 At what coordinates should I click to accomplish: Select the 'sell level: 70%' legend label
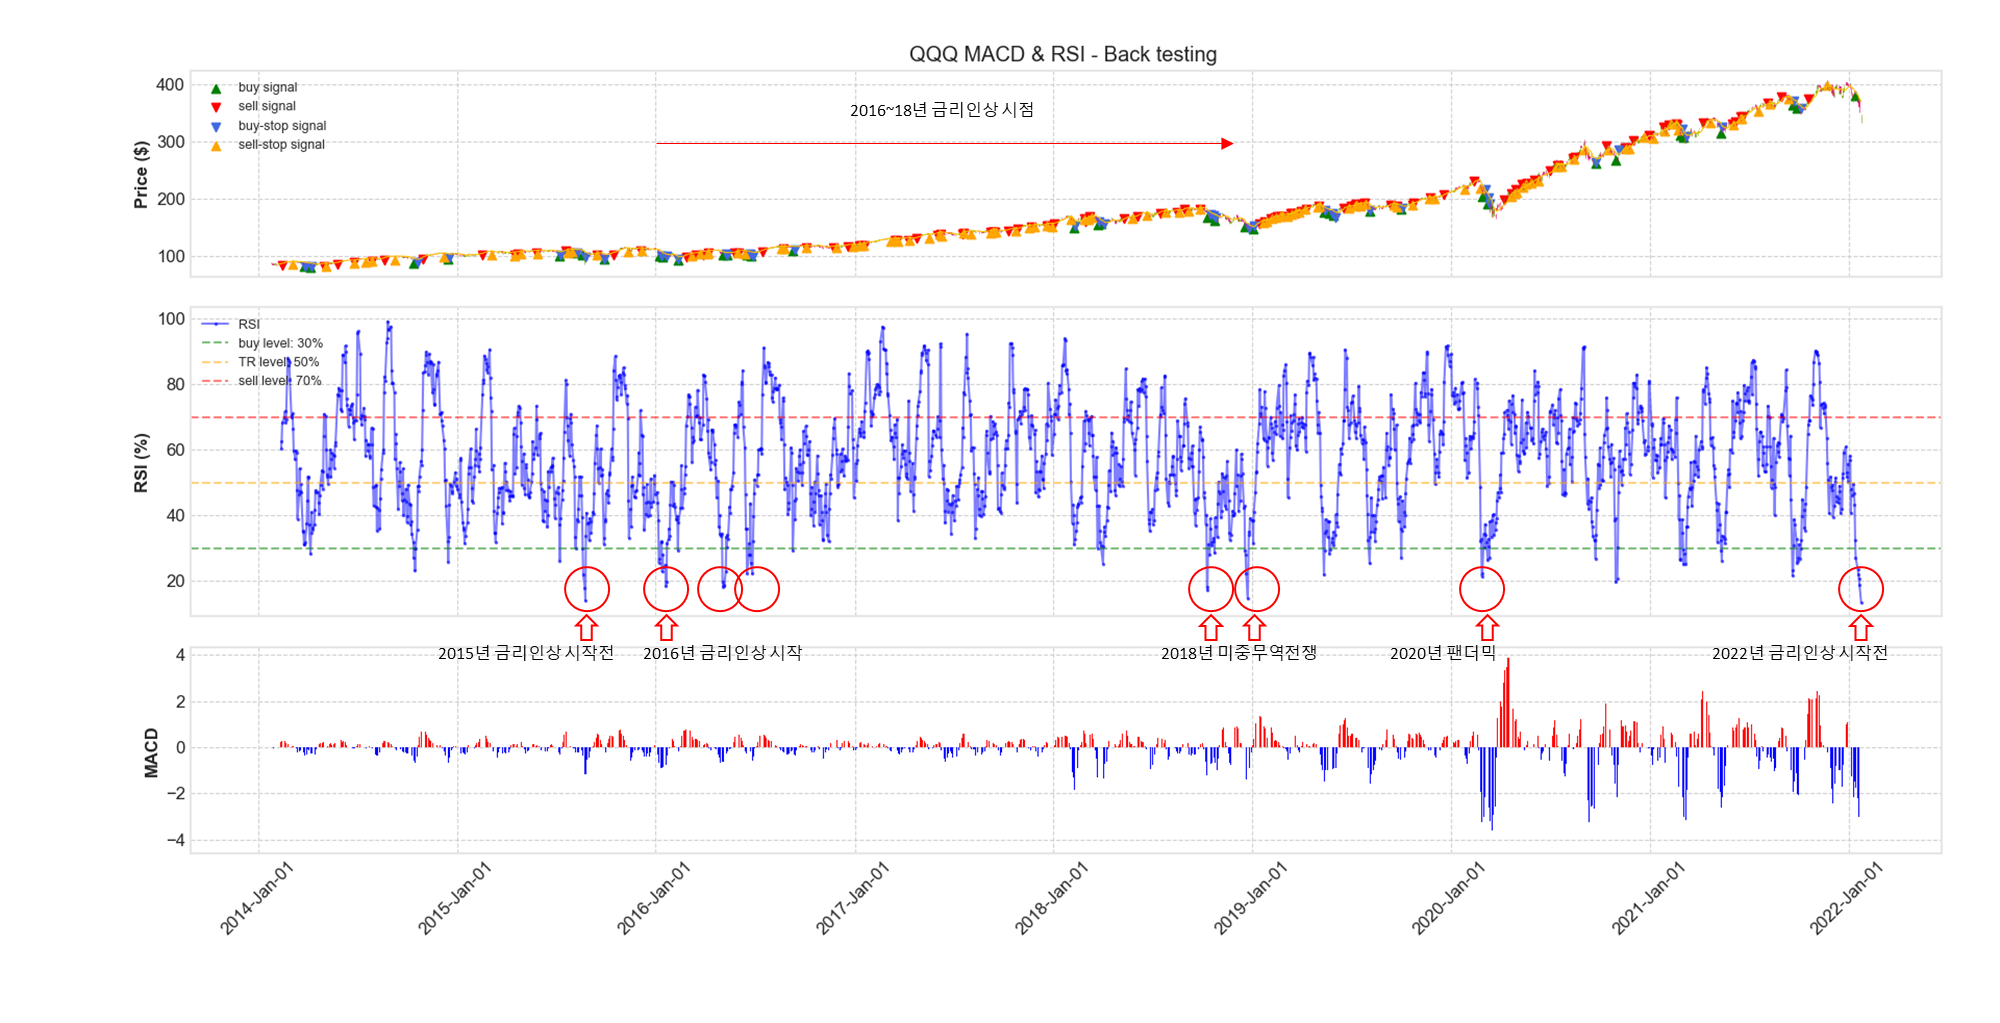[x=280, y=381]
